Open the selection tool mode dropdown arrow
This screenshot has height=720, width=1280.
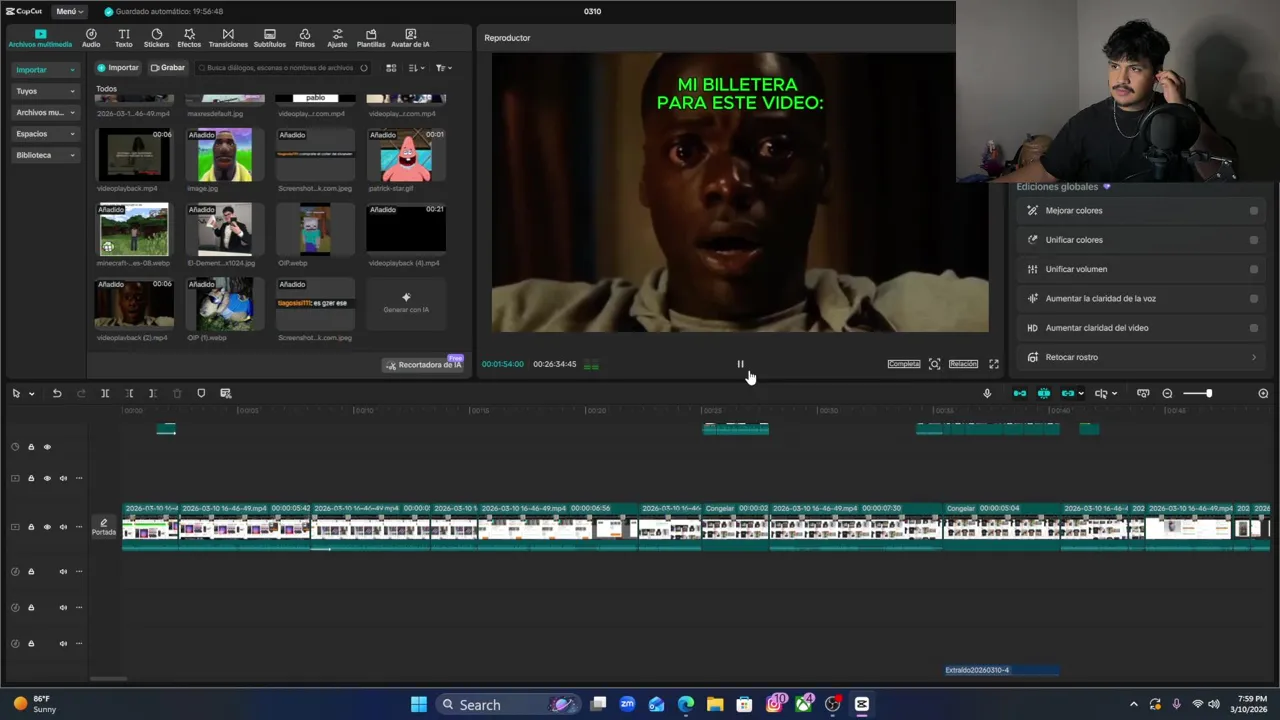[x=32, y=394]
